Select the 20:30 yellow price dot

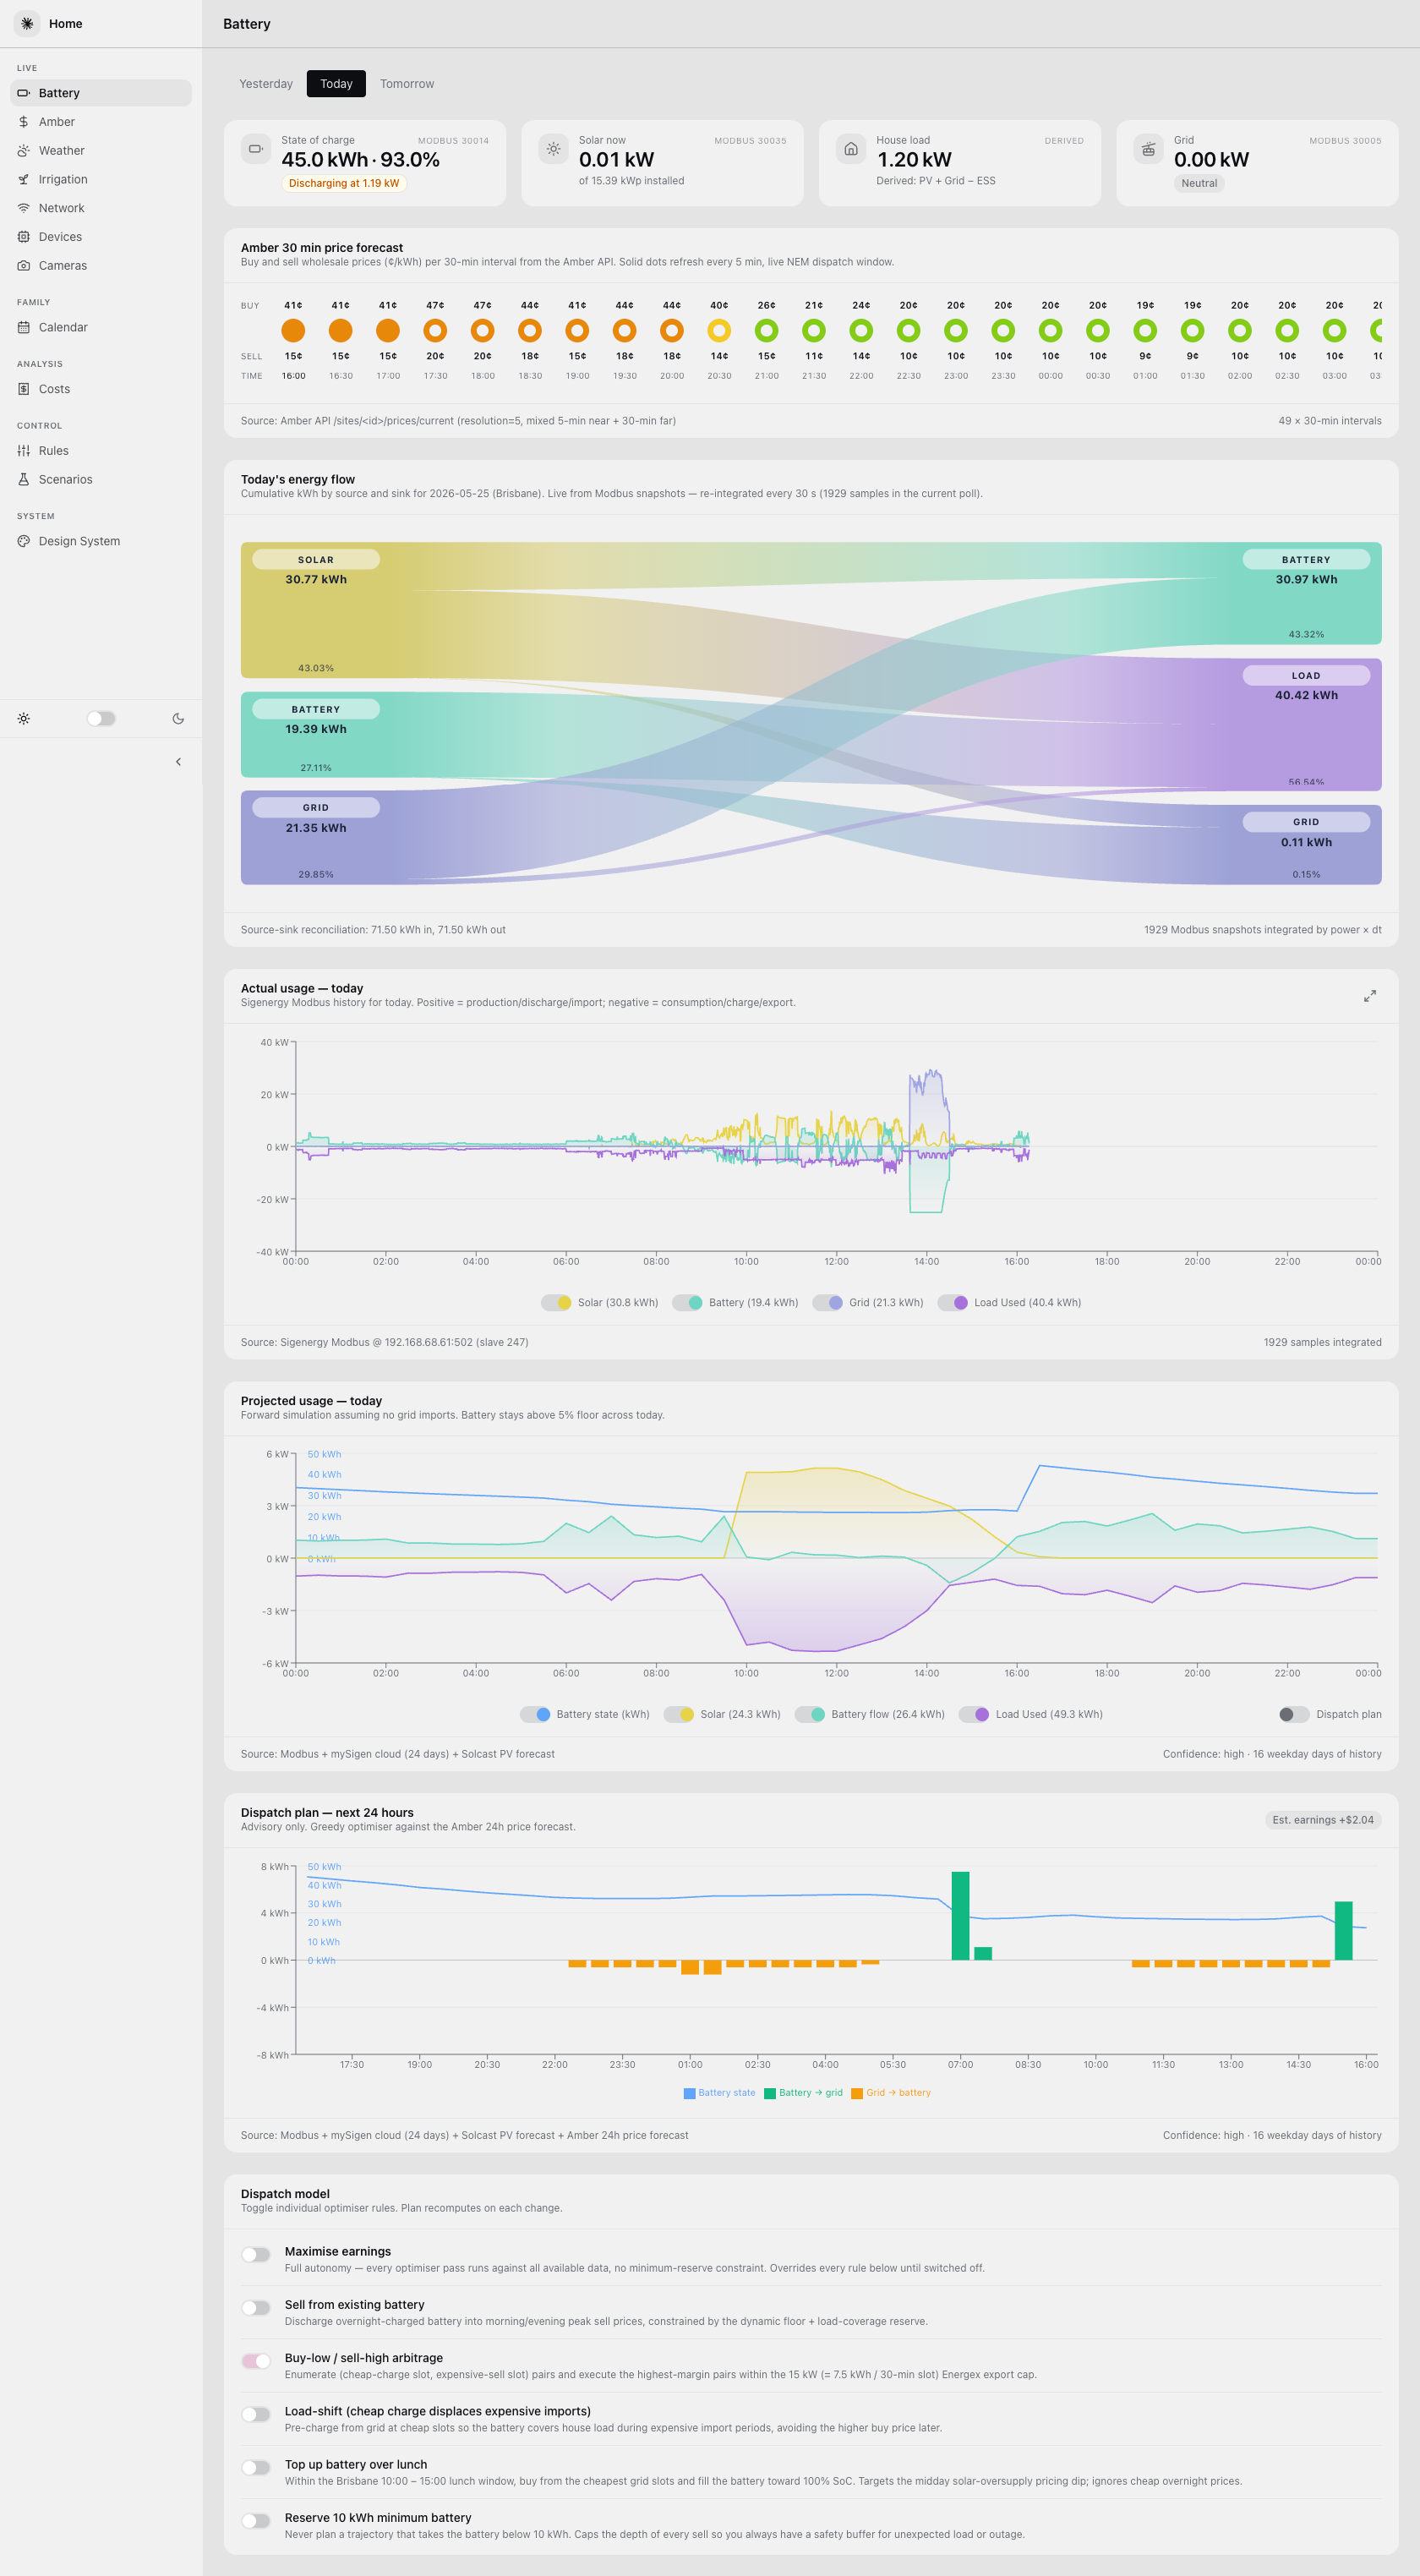(719, 330)
